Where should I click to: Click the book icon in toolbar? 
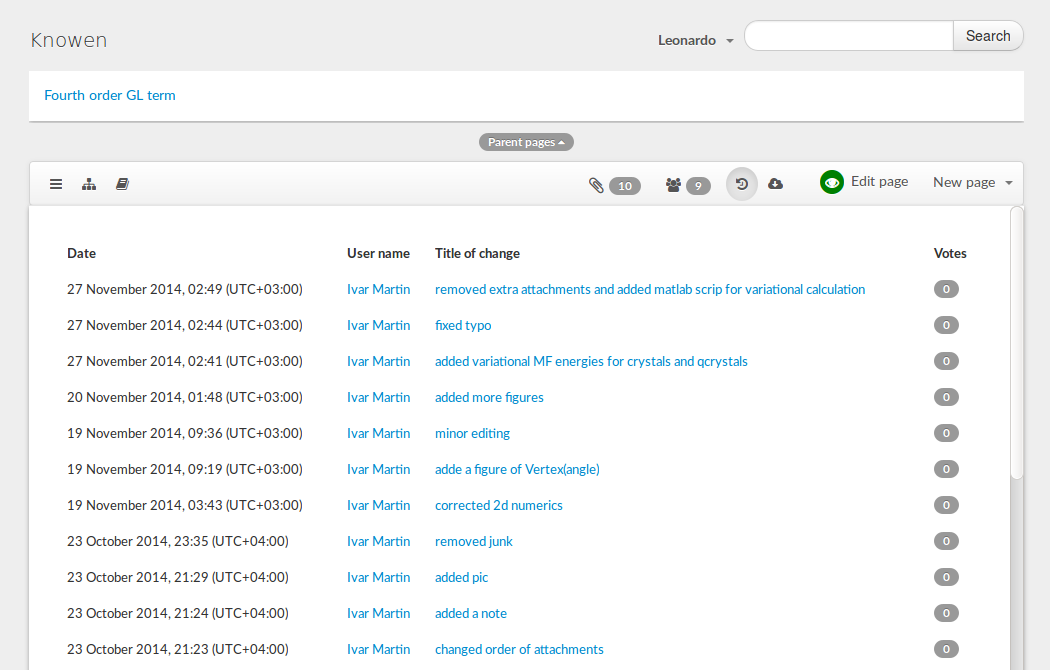tap(122, 184)
